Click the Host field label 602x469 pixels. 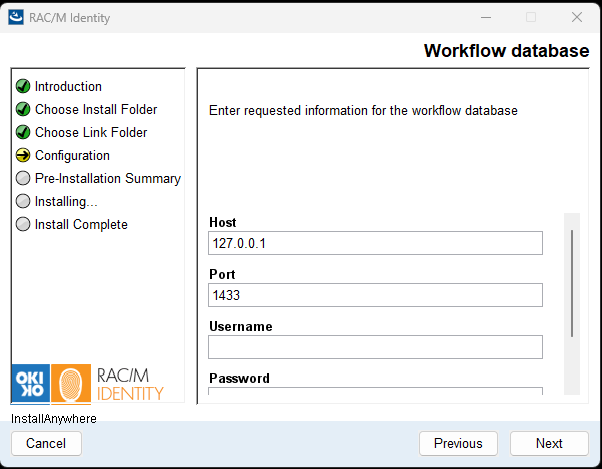pyautogui.click(x=223, y=222)
